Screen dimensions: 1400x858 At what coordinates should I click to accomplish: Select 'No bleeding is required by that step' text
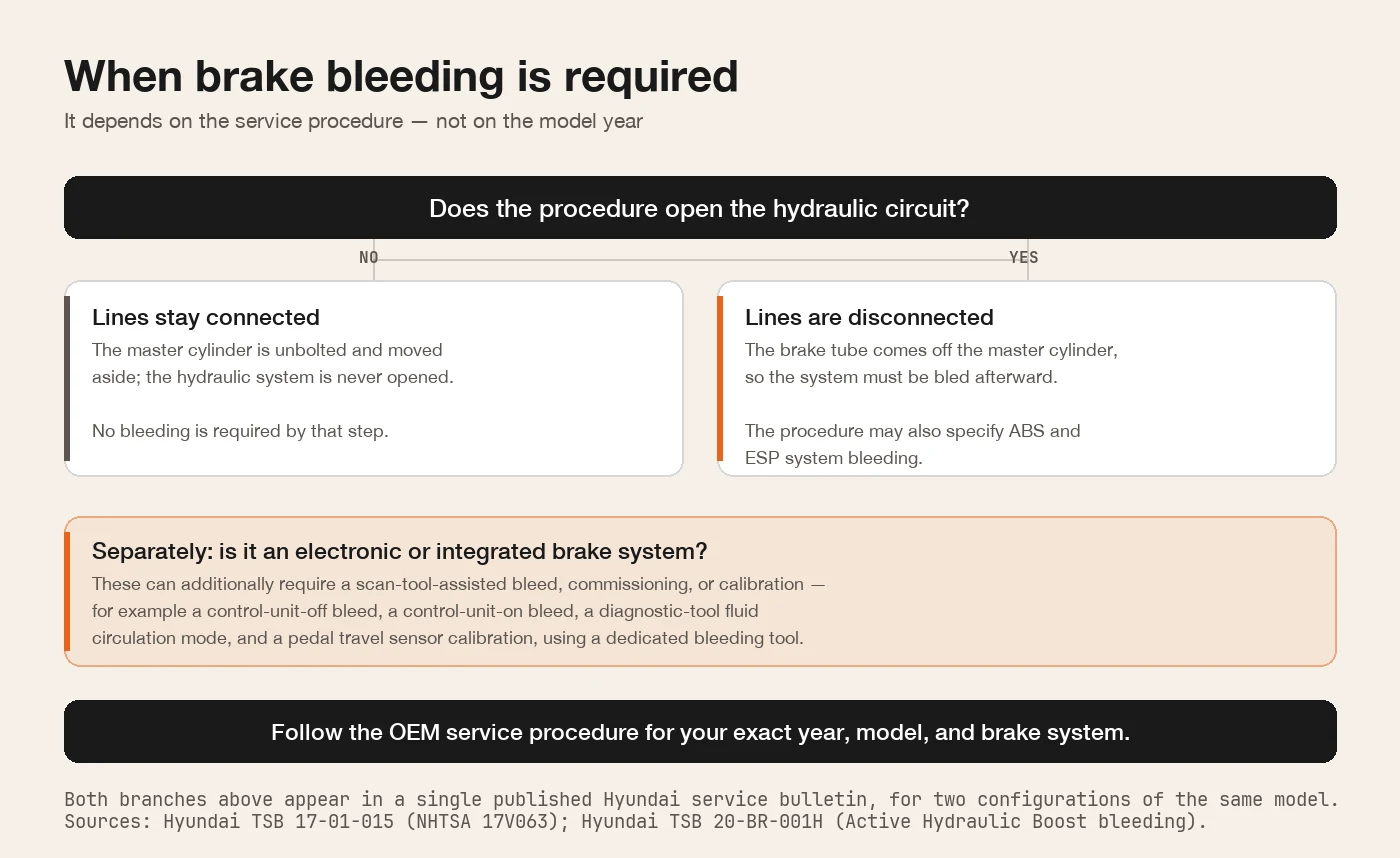pyautogui.click(x=240, y=431)
